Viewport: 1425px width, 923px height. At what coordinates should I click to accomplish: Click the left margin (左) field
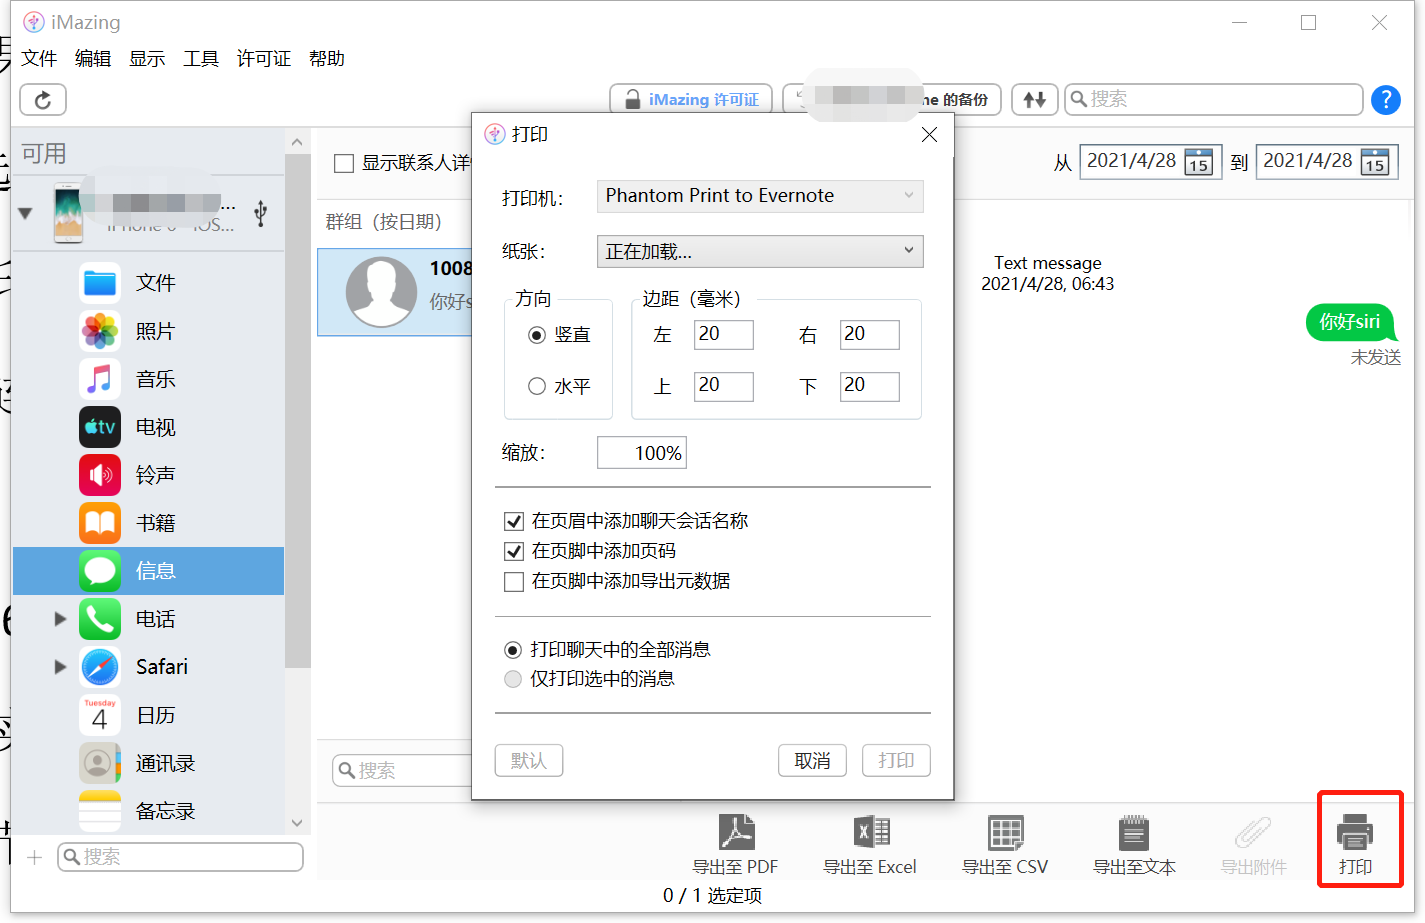click(724, 335)
